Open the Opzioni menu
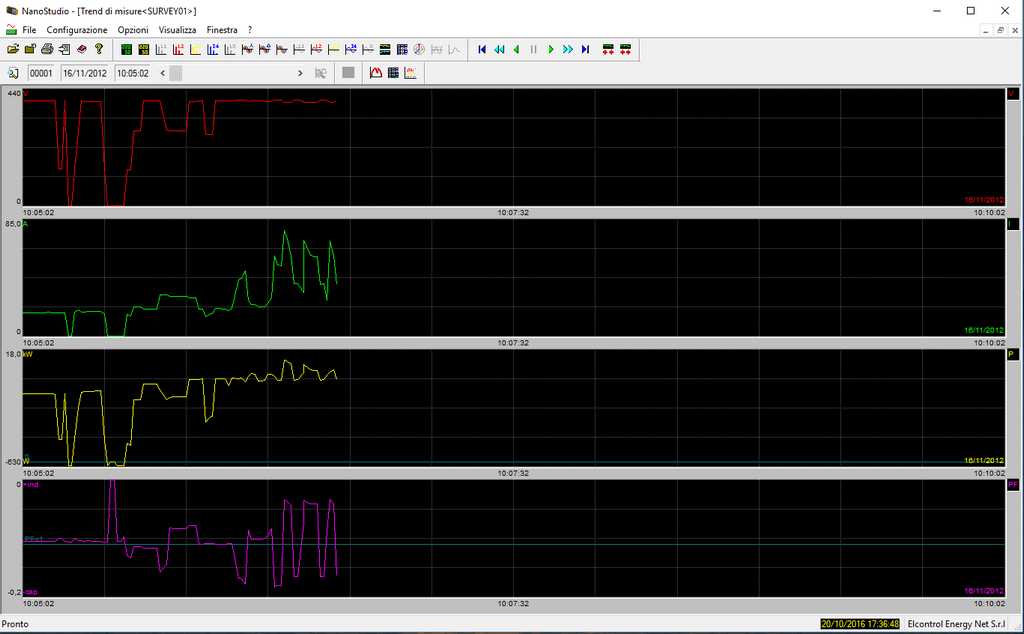The width and height of the screenshot is (1024, 634). tap(132, 30)
